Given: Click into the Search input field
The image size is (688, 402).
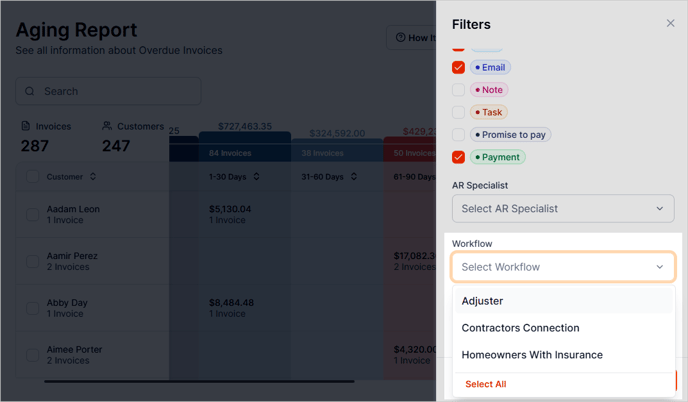Looking at the screenshot, I should [115, 91].
